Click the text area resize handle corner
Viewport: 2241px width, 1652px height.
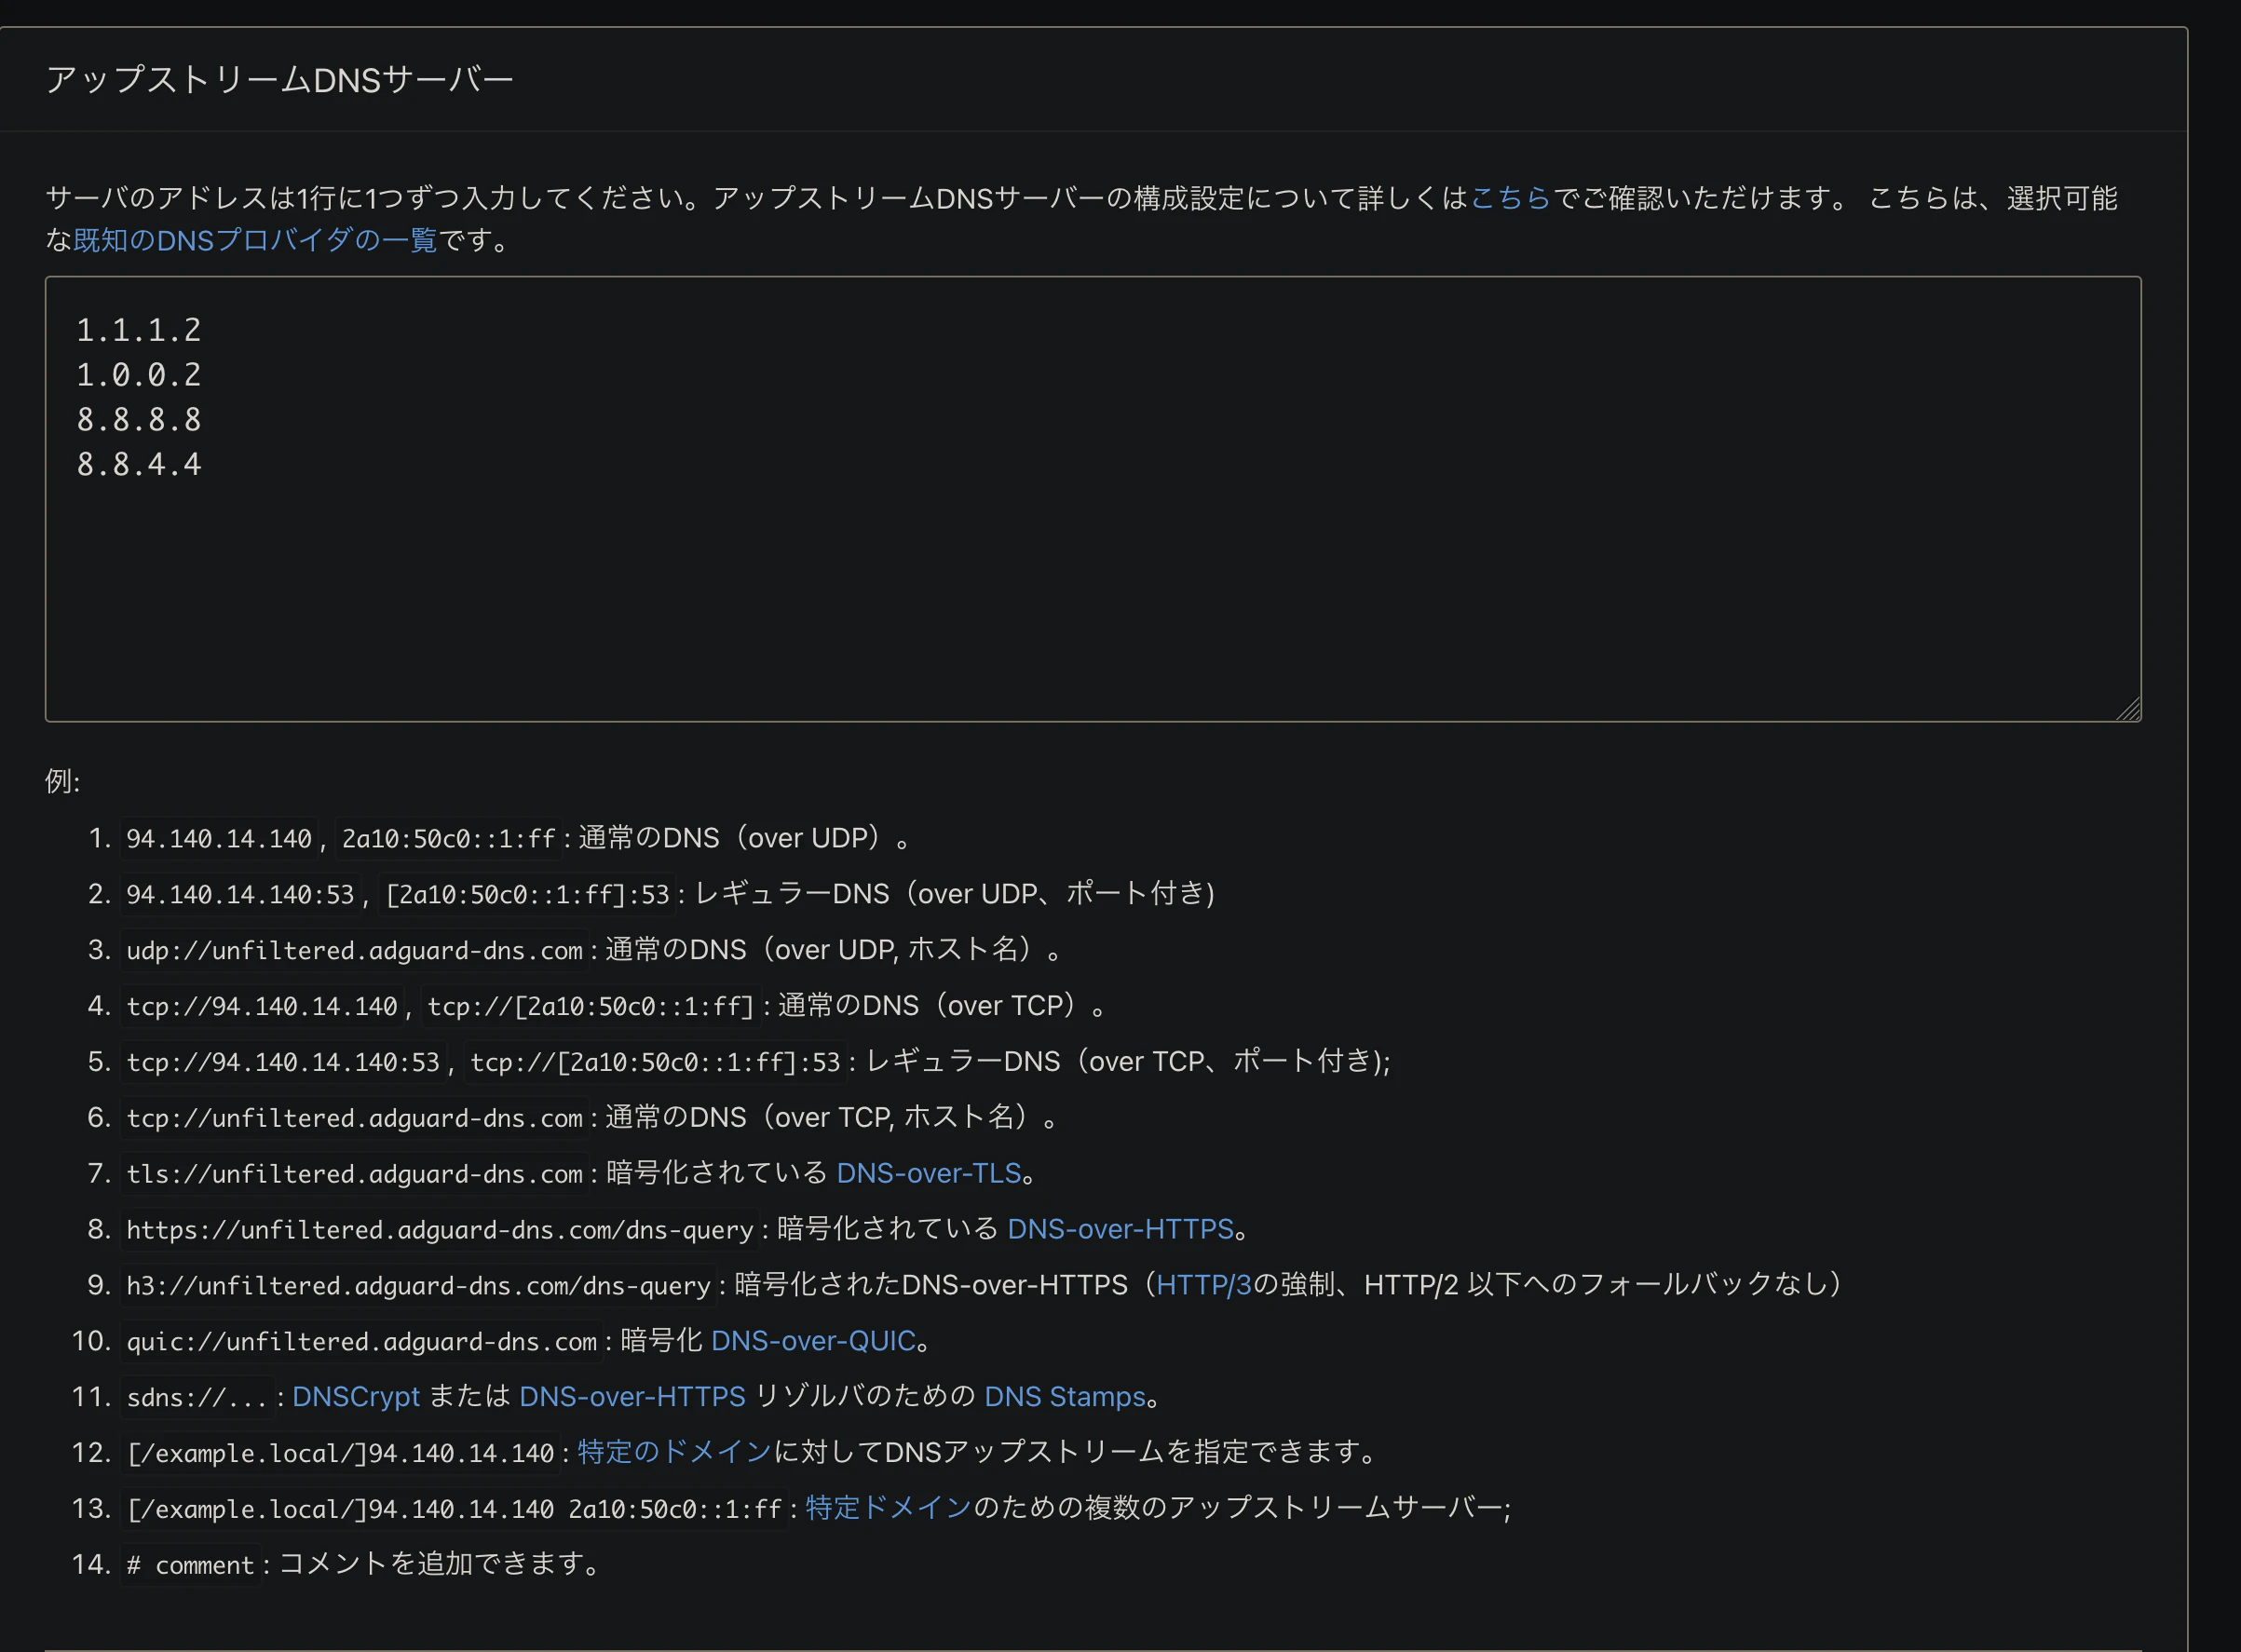pyautogui.click(x=2128, y=708)
